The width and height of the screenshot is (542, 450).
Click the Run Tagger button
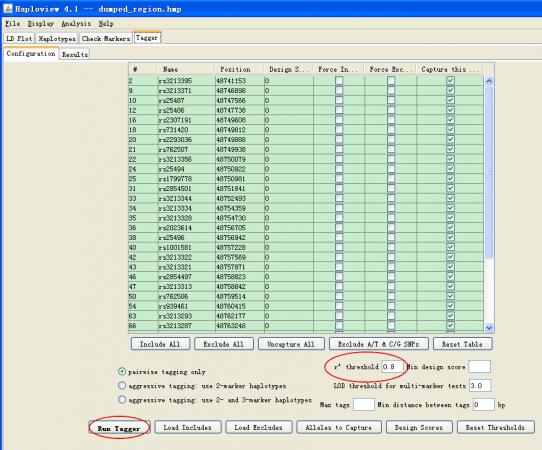tap(119, 428)
